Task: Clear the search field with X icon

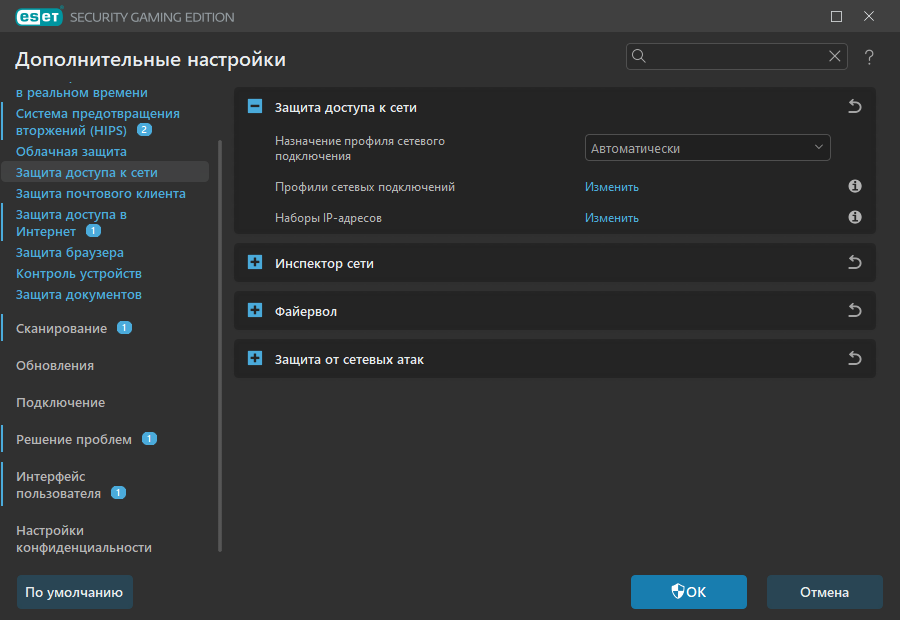Action: (835, 56)
